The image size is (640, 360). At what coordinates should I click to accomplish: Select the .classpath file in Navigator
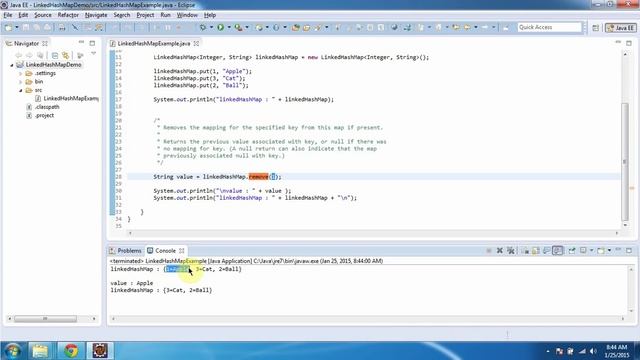click(42, 107)
